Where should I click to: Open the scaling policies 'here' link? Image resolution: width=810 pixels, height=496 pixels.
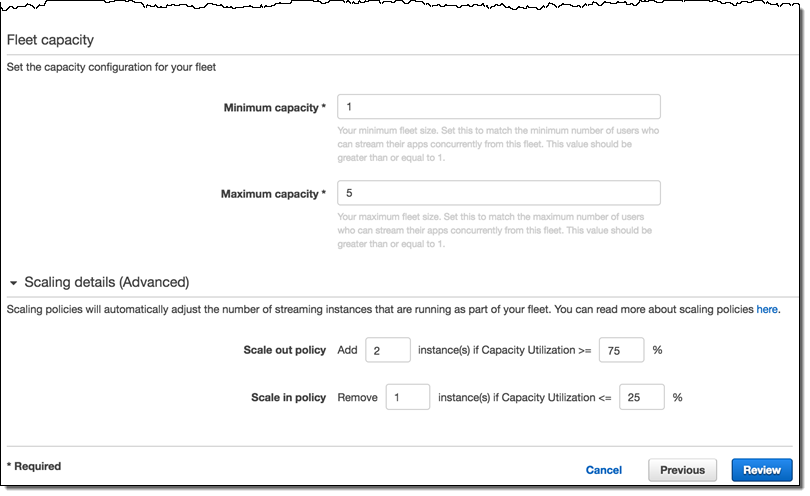[x=766, y=310]
